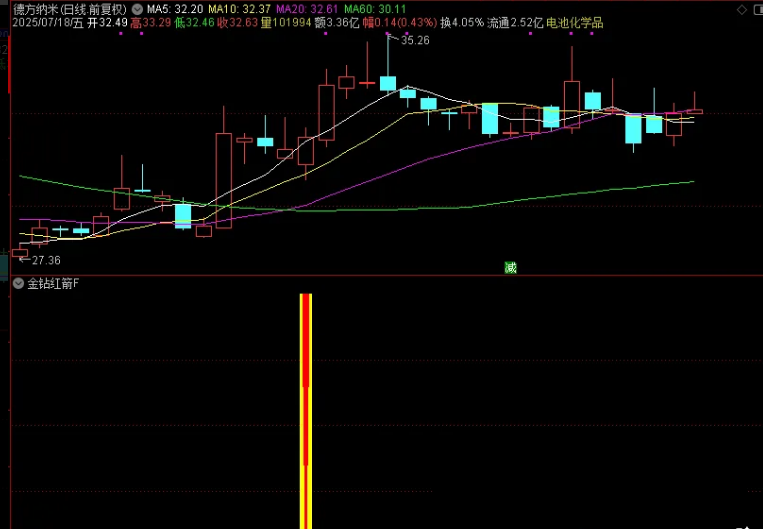The image size is (763, 529).
Task: Open the main chart indicator dropdown circle icon
Action: tap(138, 8)
